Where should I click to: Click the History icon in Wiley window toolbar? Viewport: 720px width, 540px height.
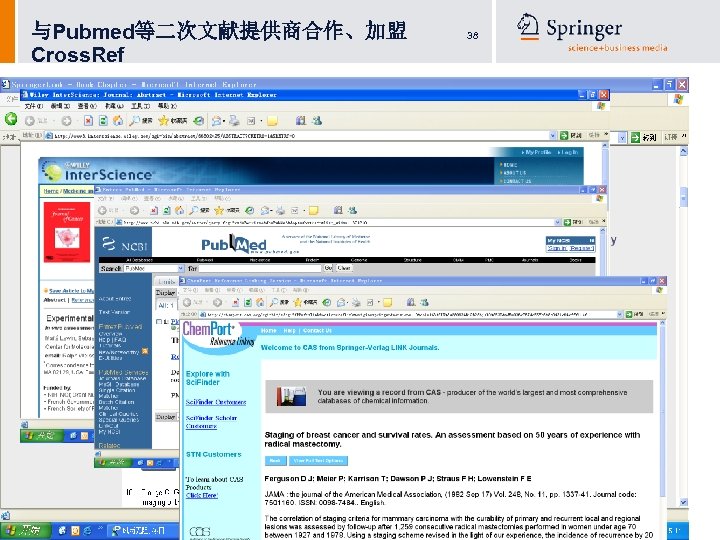198,121
